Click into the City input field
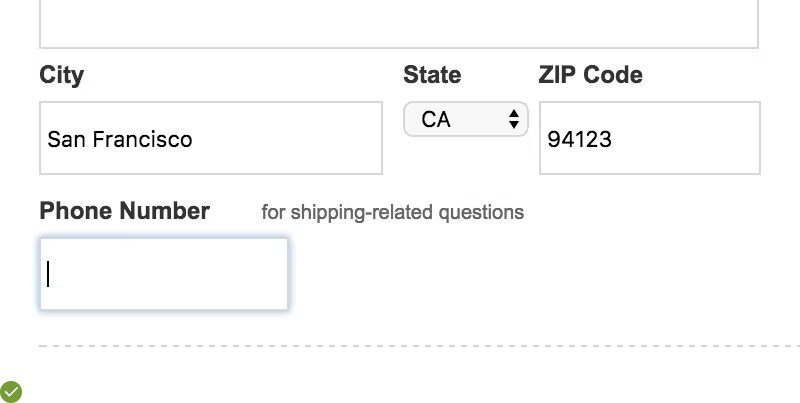Viewport: 800px width, 403px height. 210,138
